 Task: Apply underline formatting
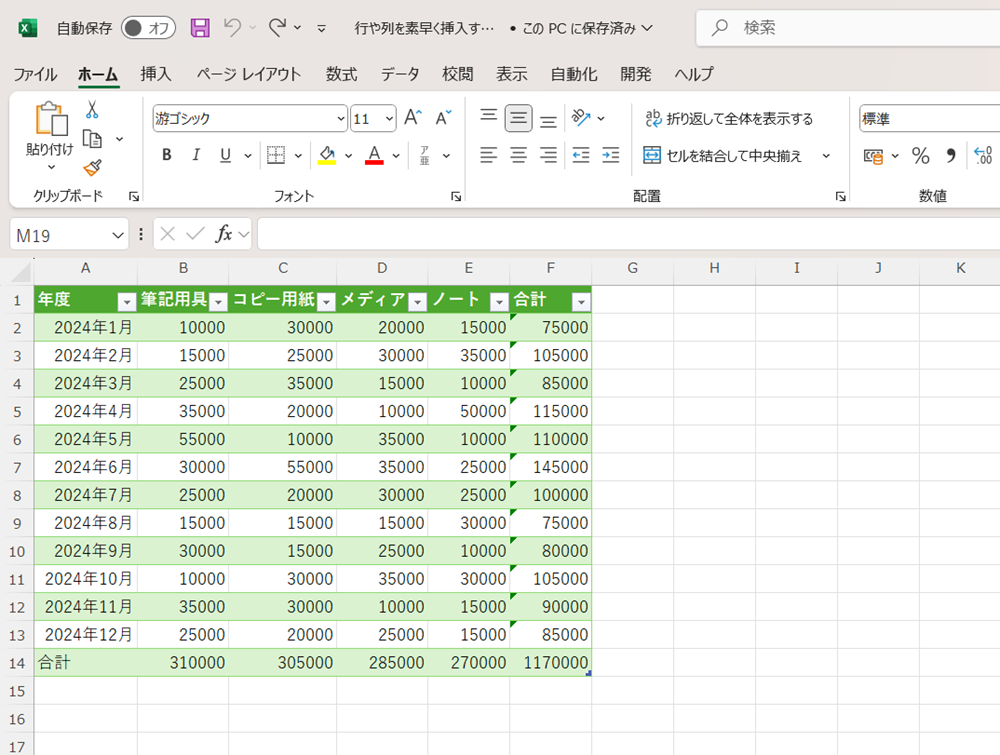(x=225, y=155)
